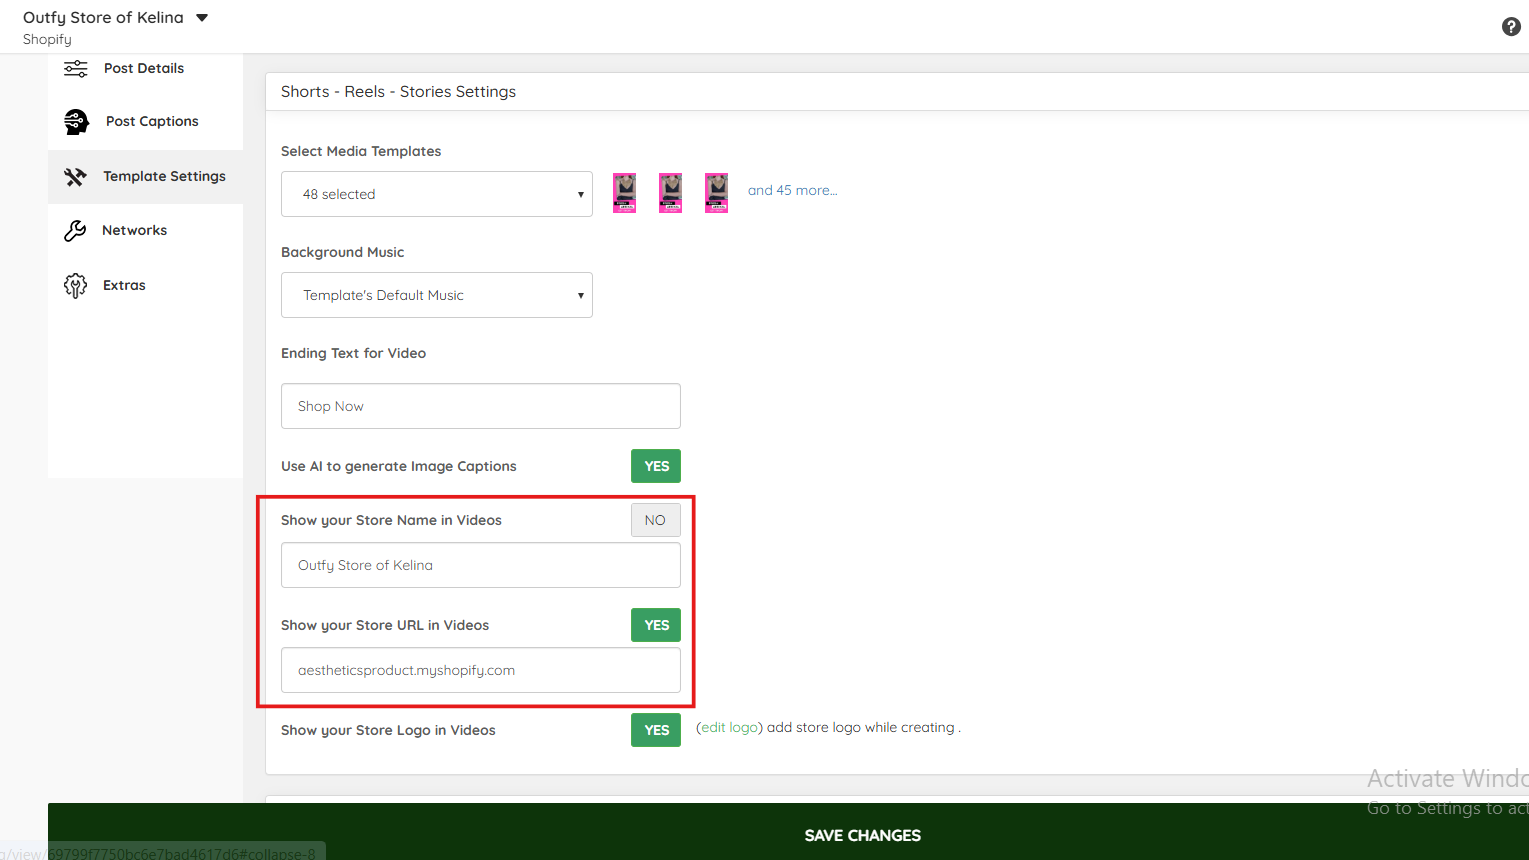The width and height of the screenshot is (1529, 860).
Task: Click the Shorts - Reels - Stories Settings header
Action: tap(398, 92)
